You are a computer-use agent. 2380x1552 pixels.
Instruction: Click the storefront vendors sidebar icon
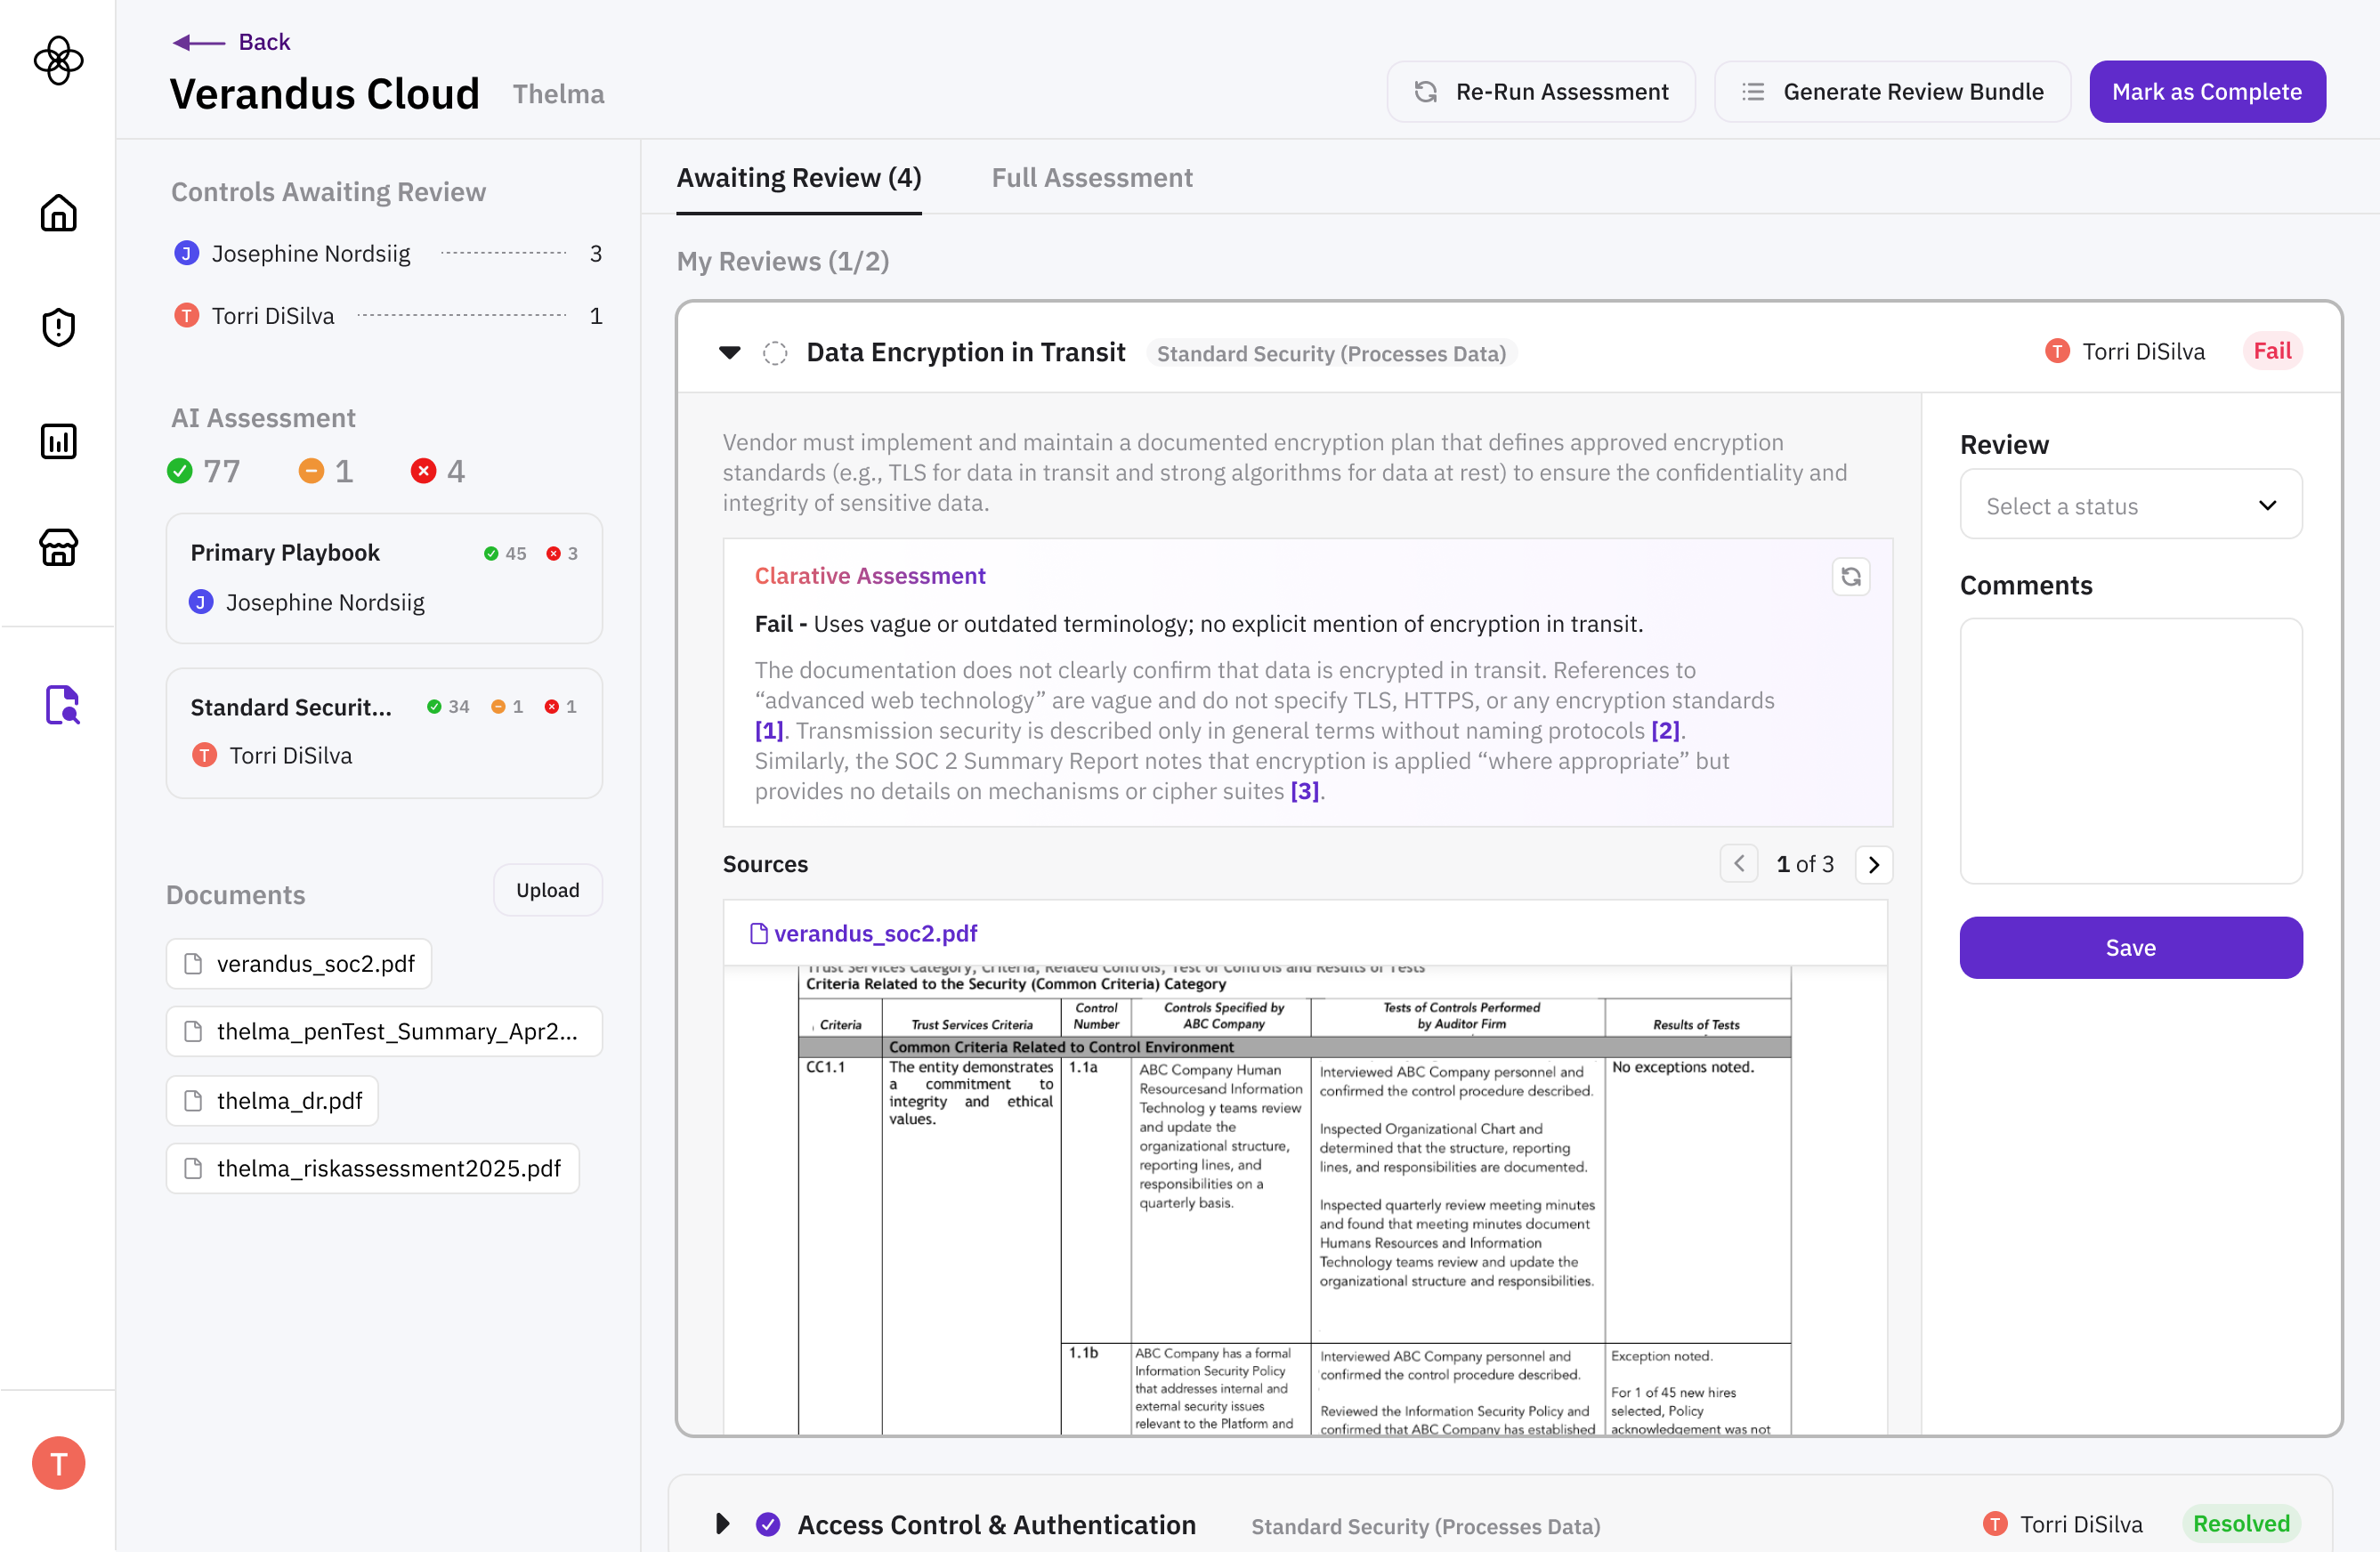point(58,547)
